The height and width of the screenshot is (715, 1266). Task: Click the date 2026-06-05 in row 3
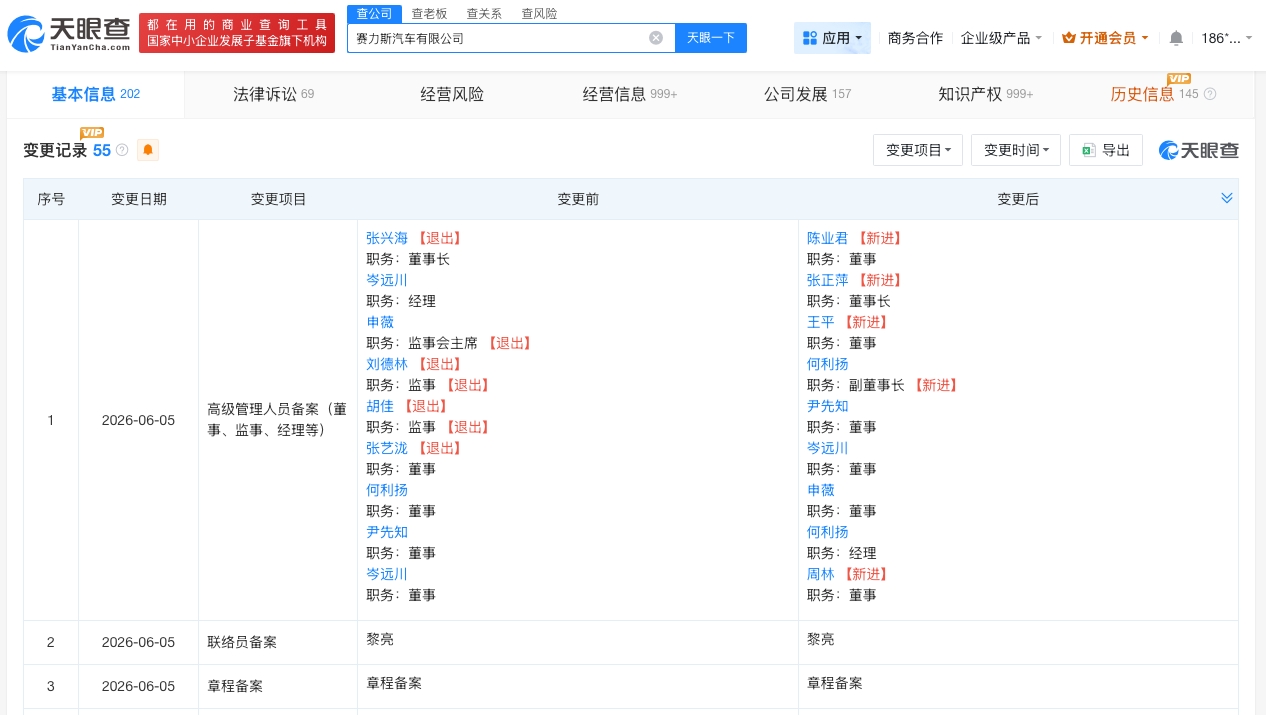coord(138,686)
